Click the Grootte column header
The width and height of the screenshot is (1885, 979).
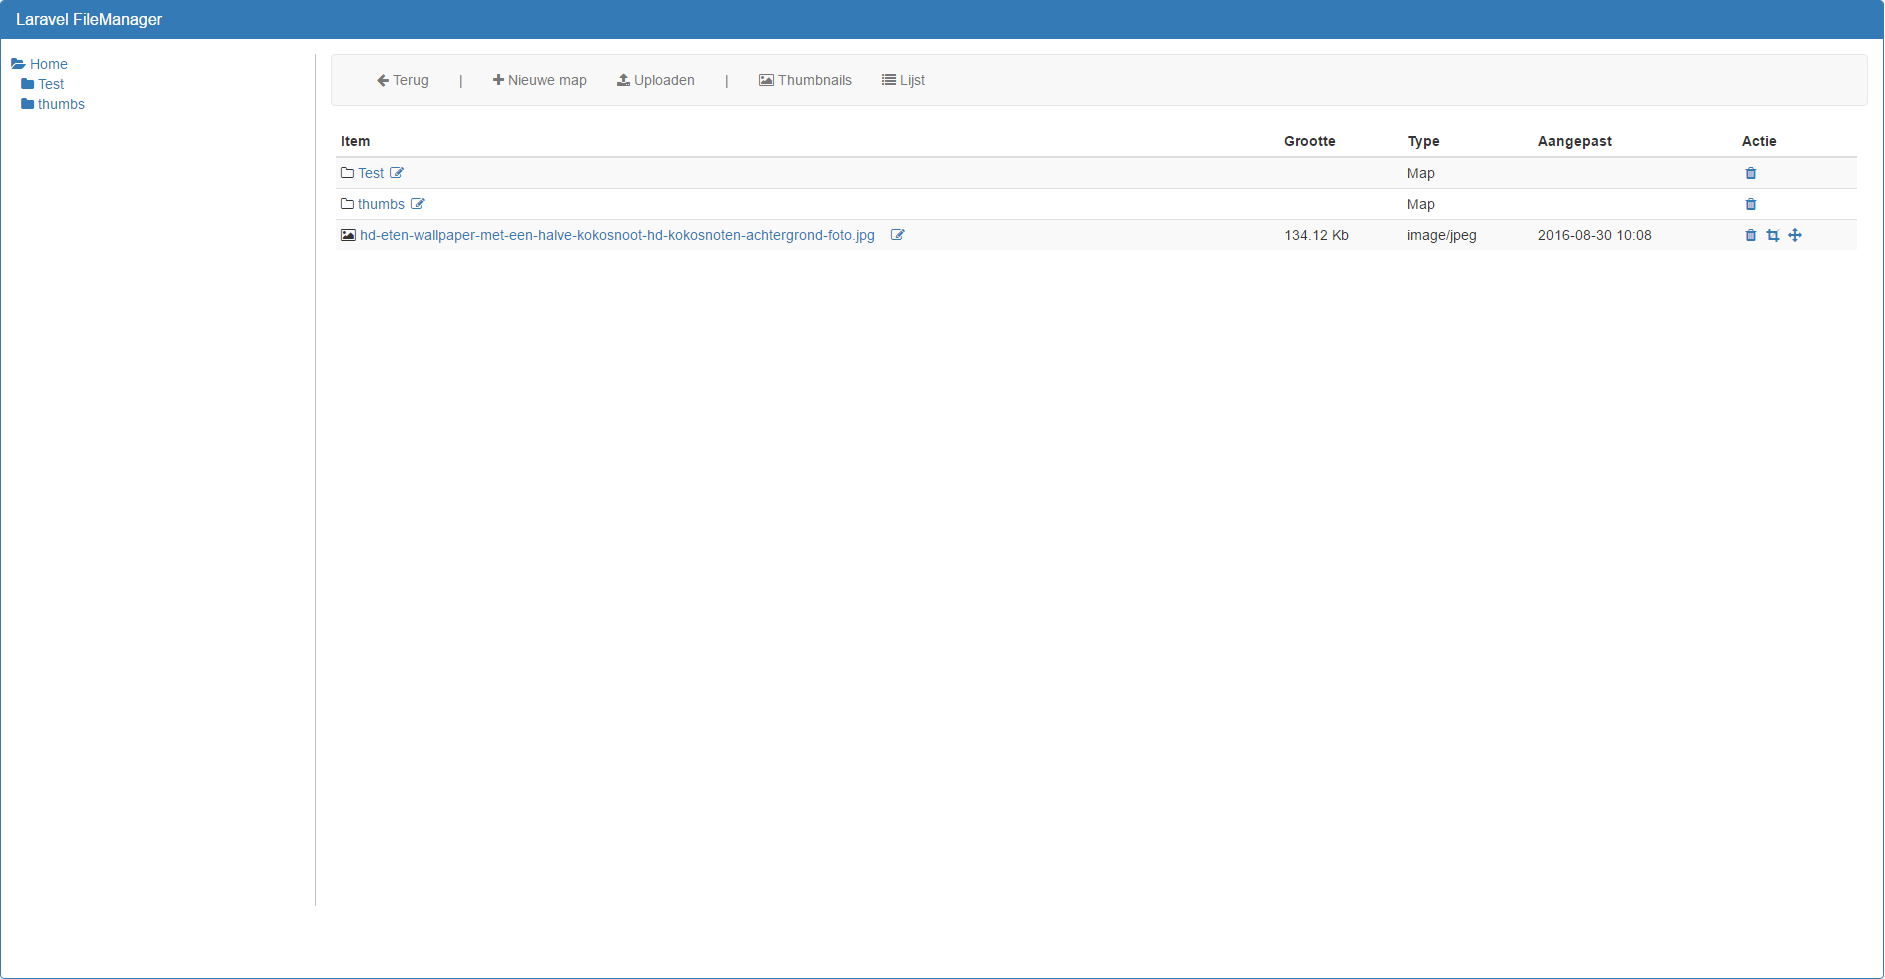1310,141
